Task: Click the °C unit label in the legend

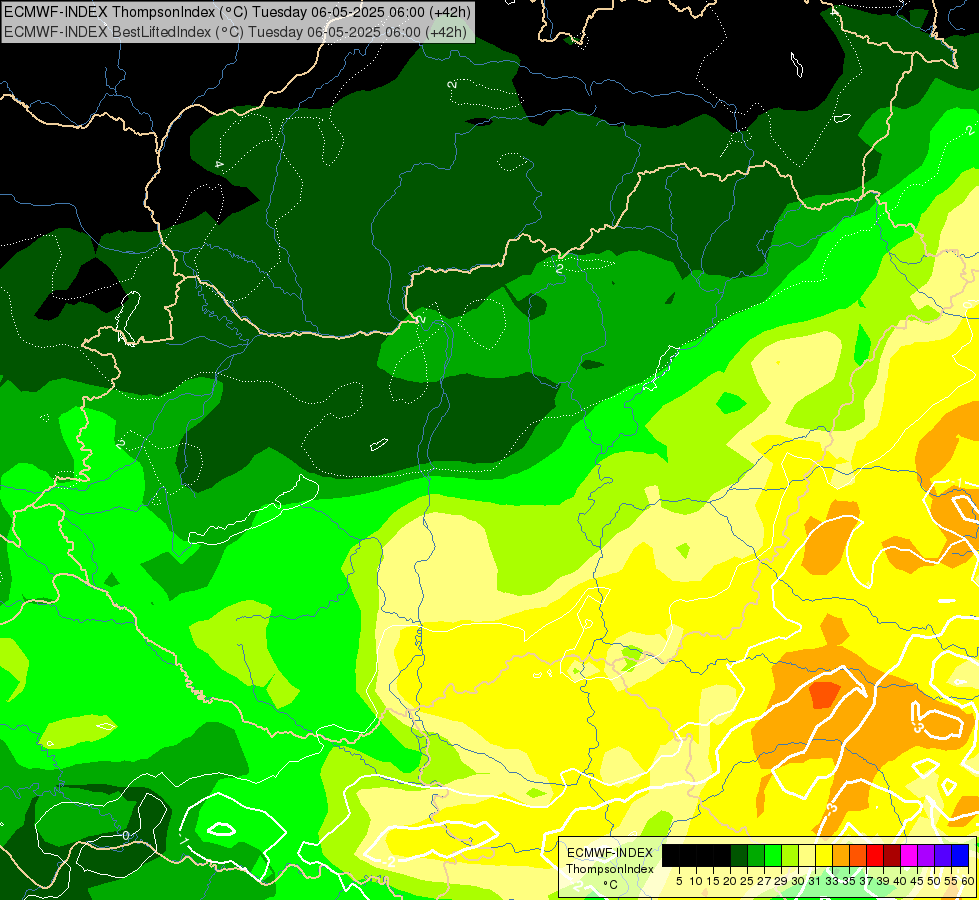Action: coord(611,885)
